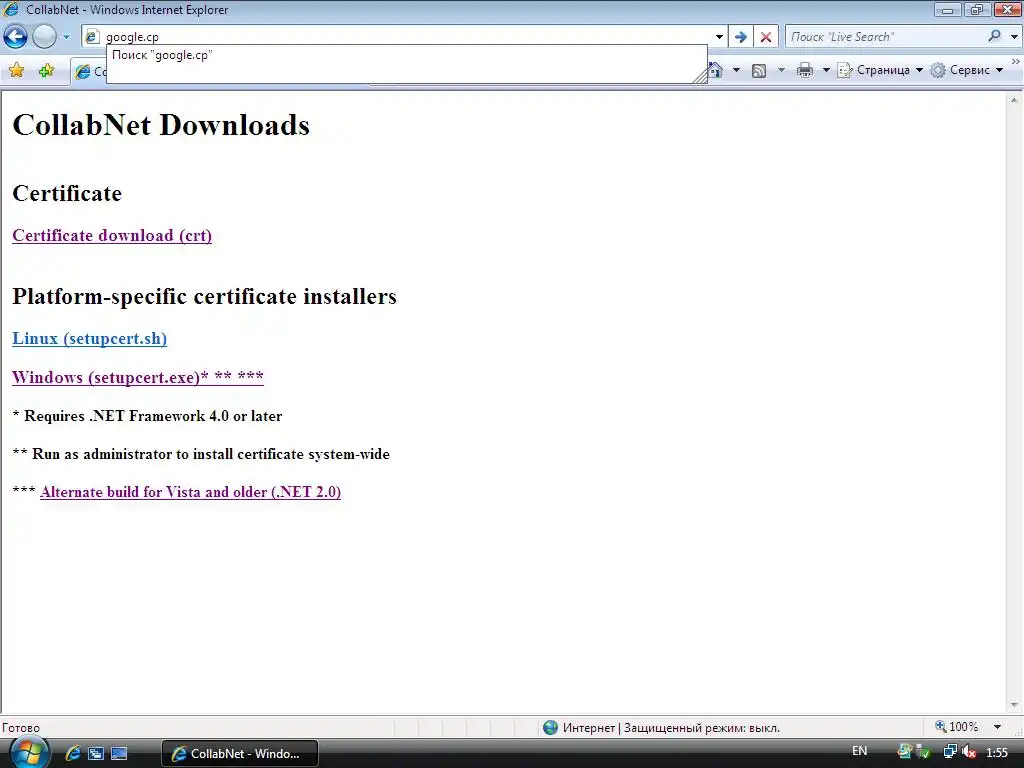Click the RSS feeds toolbar icon
This screenshot has width=1024, height=768.
[x=759, y=71]
